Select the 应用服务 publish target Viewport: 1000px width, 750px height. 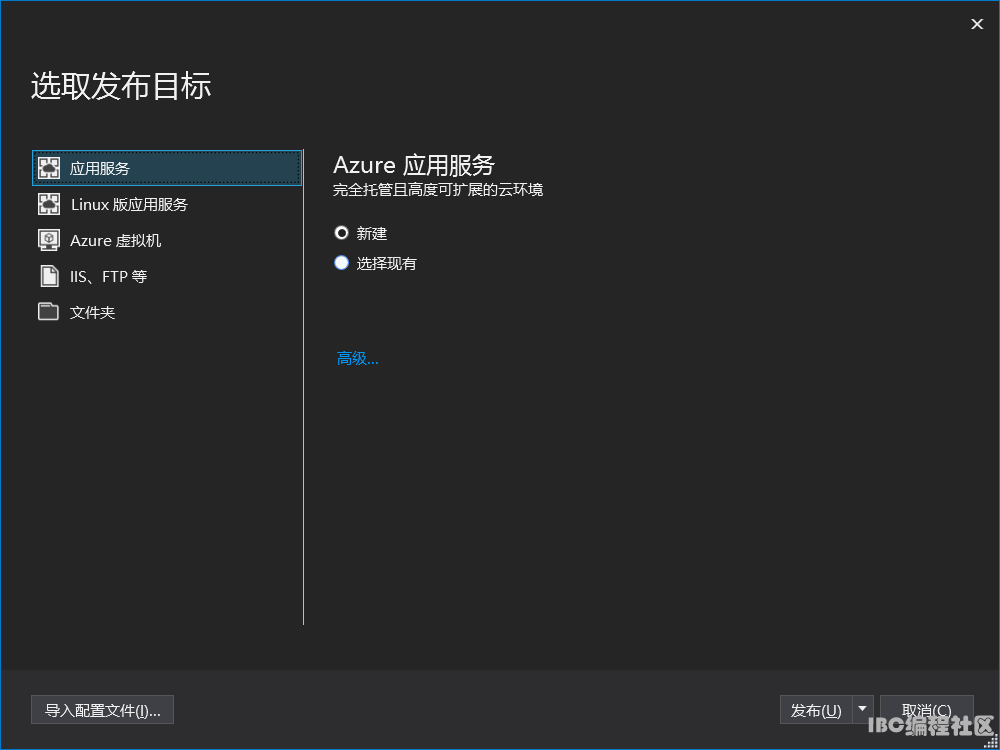[x=167, y=168]
